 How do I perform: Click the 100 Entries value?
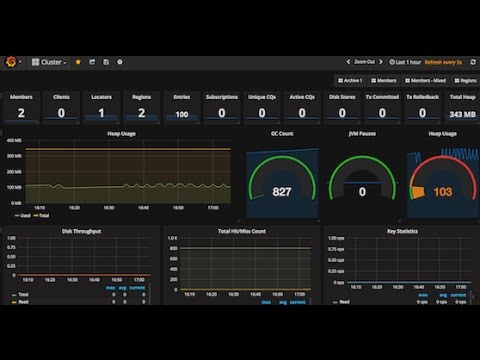click(182, 114)
